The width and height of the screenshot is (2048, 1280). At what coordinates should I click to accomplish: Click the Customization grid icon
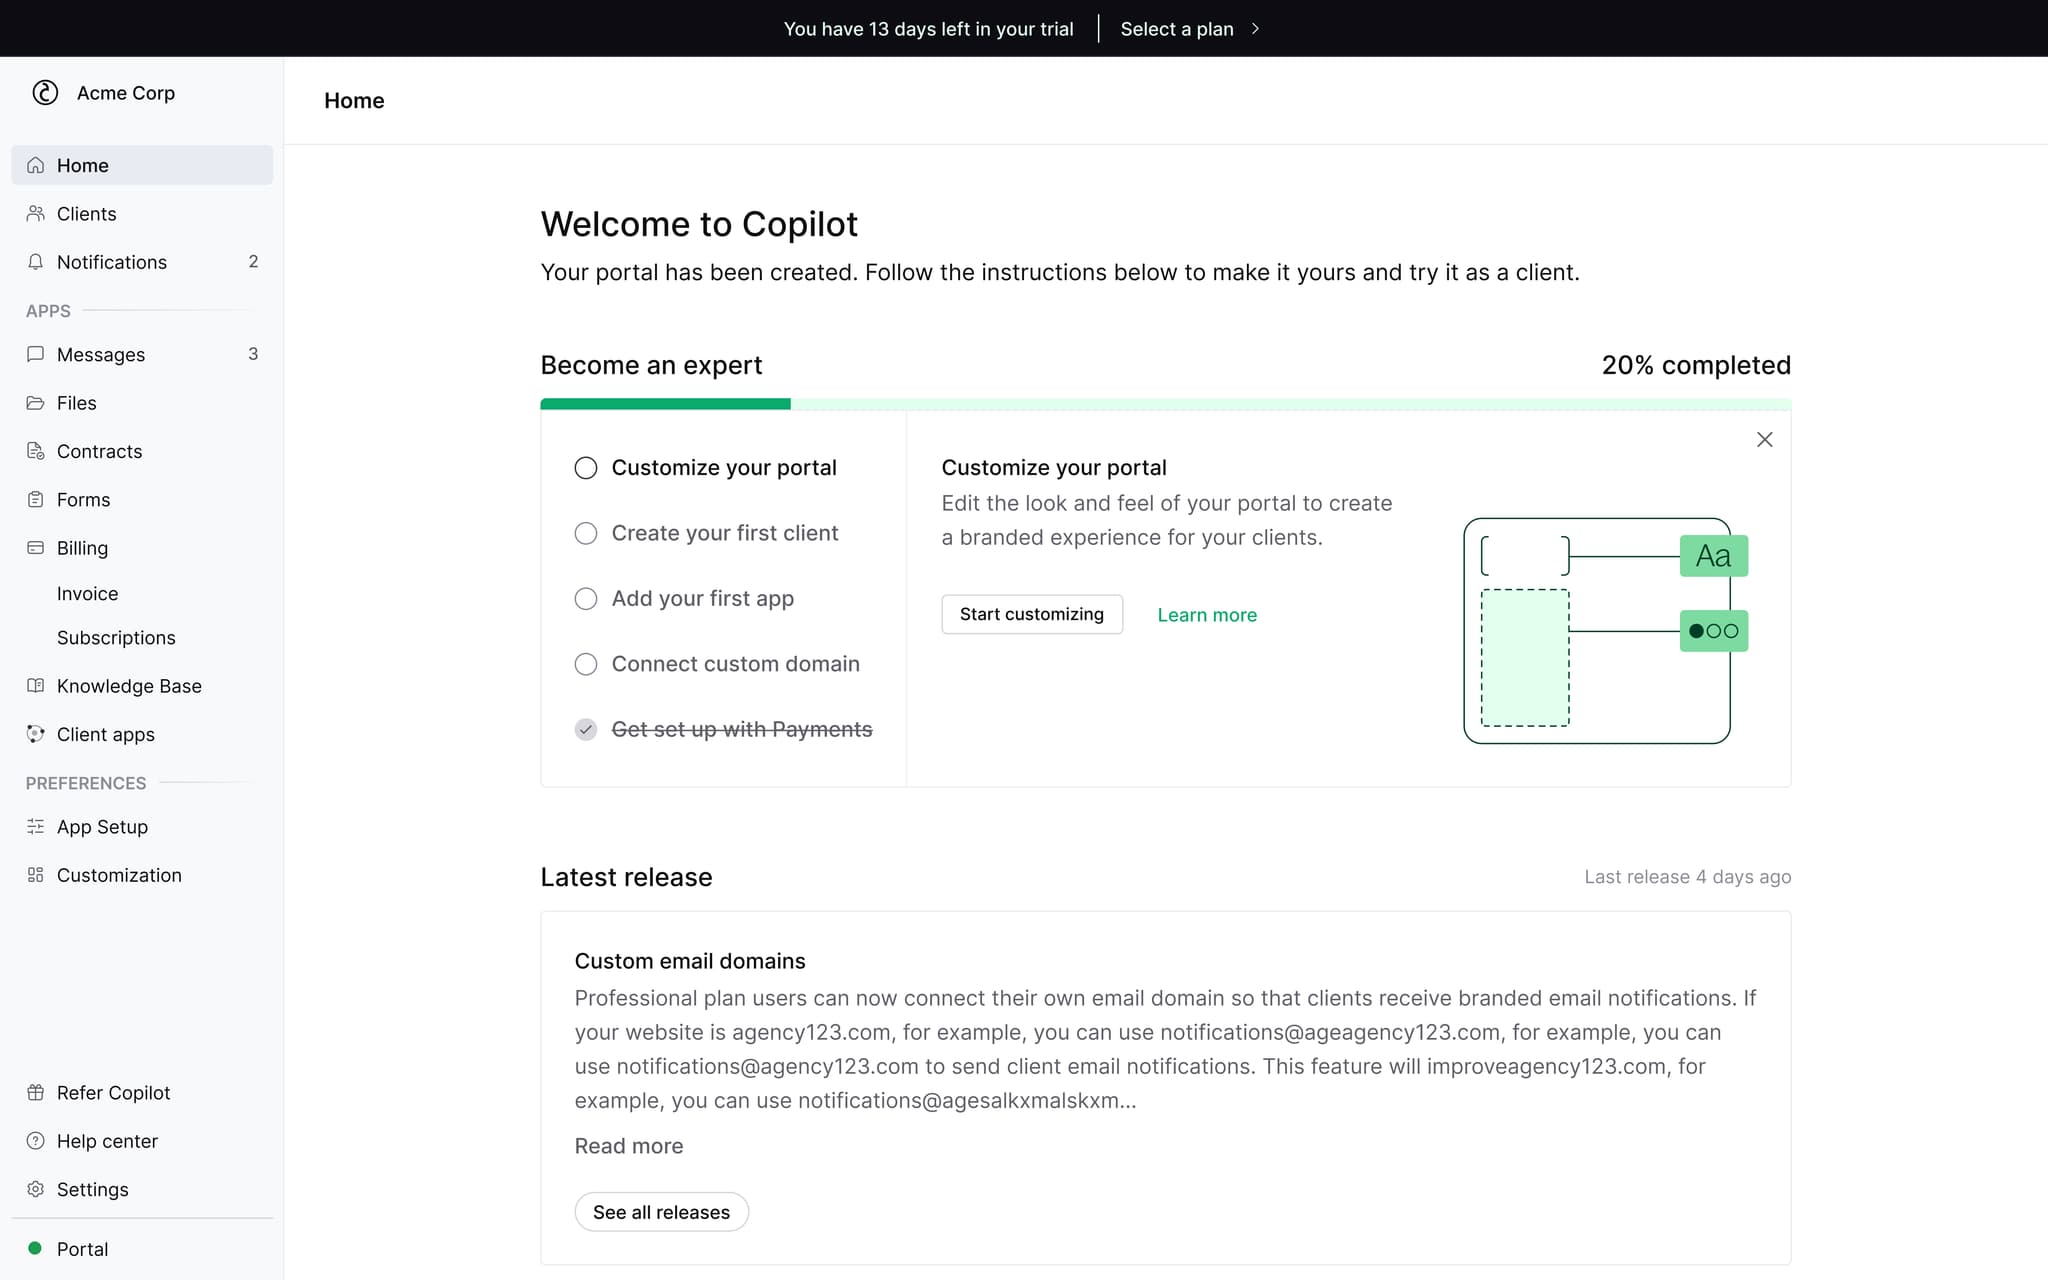(x=36, y=875)
